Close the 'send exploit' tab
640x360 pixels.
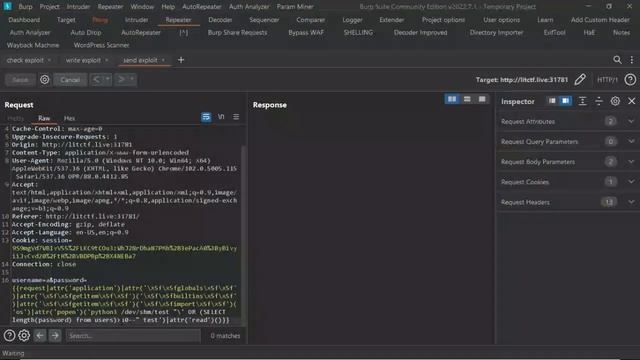[163, 60]
